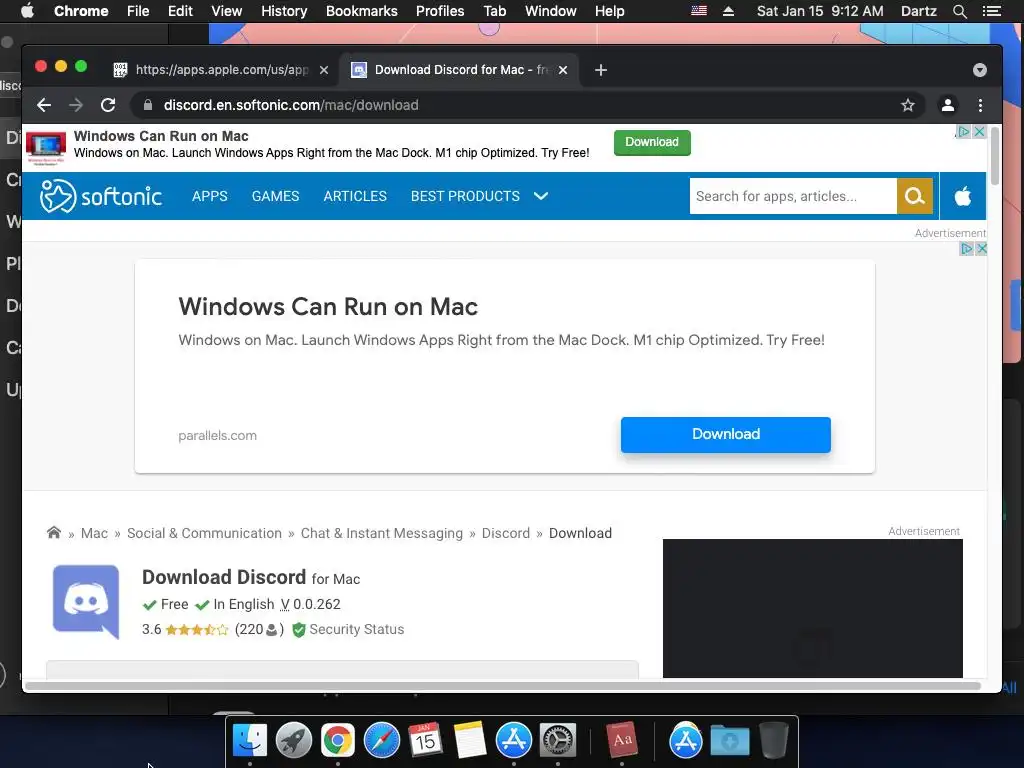Viewport: 1024px width, 768px height.
Task: Go back using Chrome's back arrow
Action: (x=44, y=105)
